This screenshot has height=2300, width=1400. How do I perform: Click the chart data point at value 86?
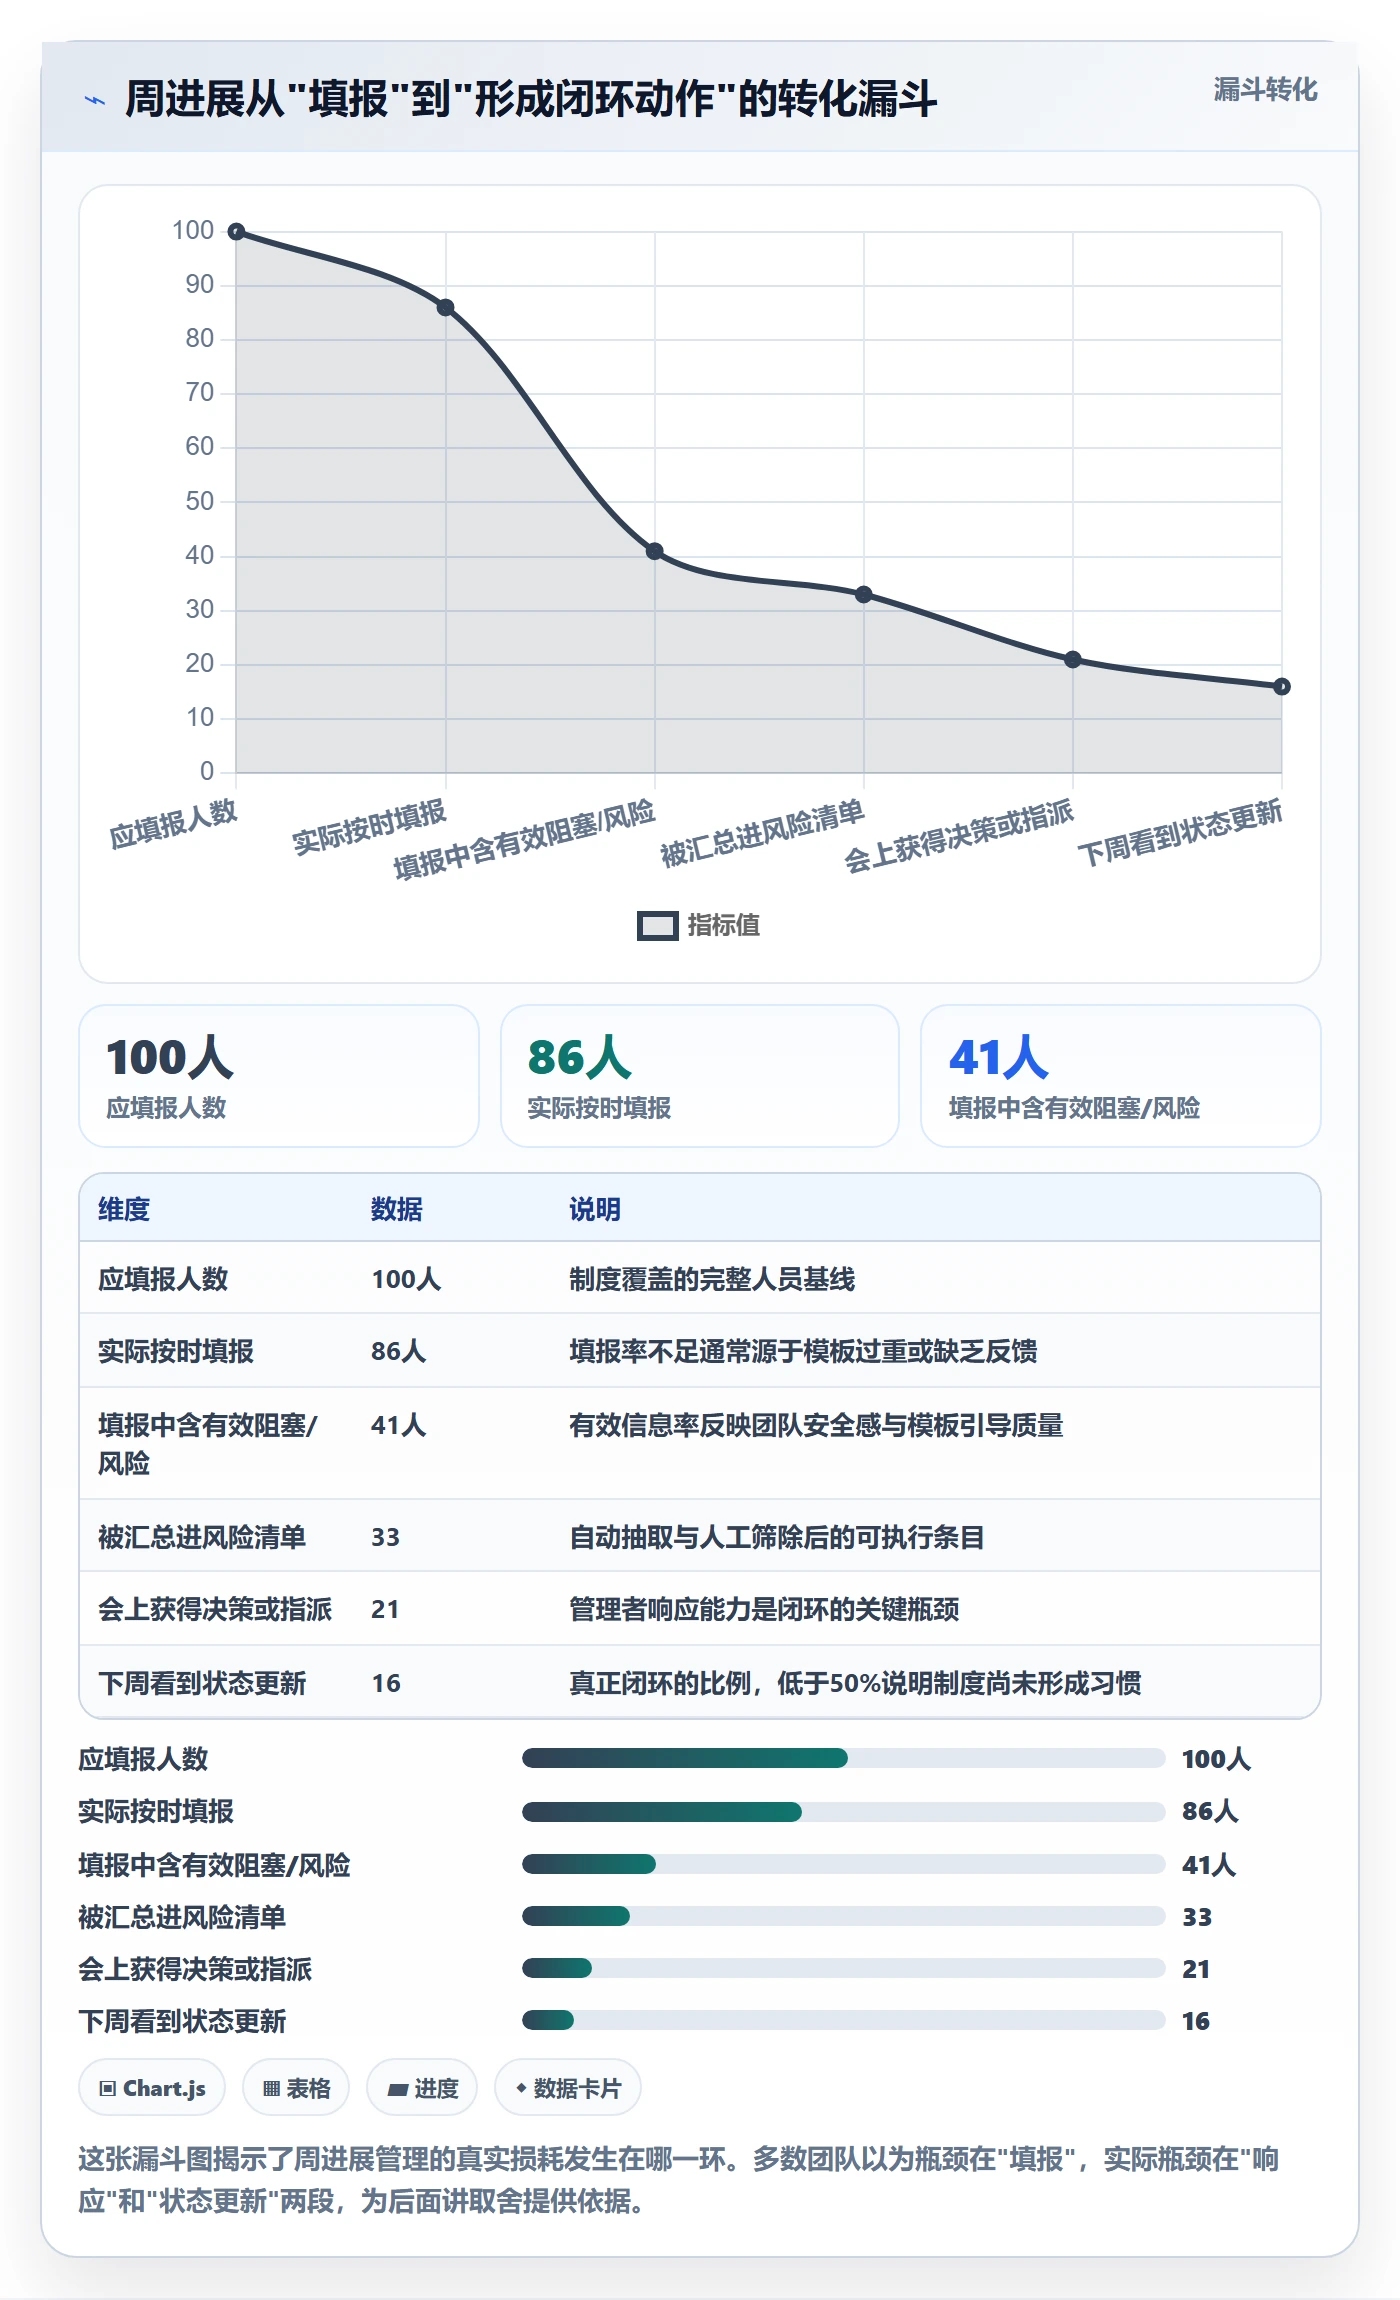(446, 308)
